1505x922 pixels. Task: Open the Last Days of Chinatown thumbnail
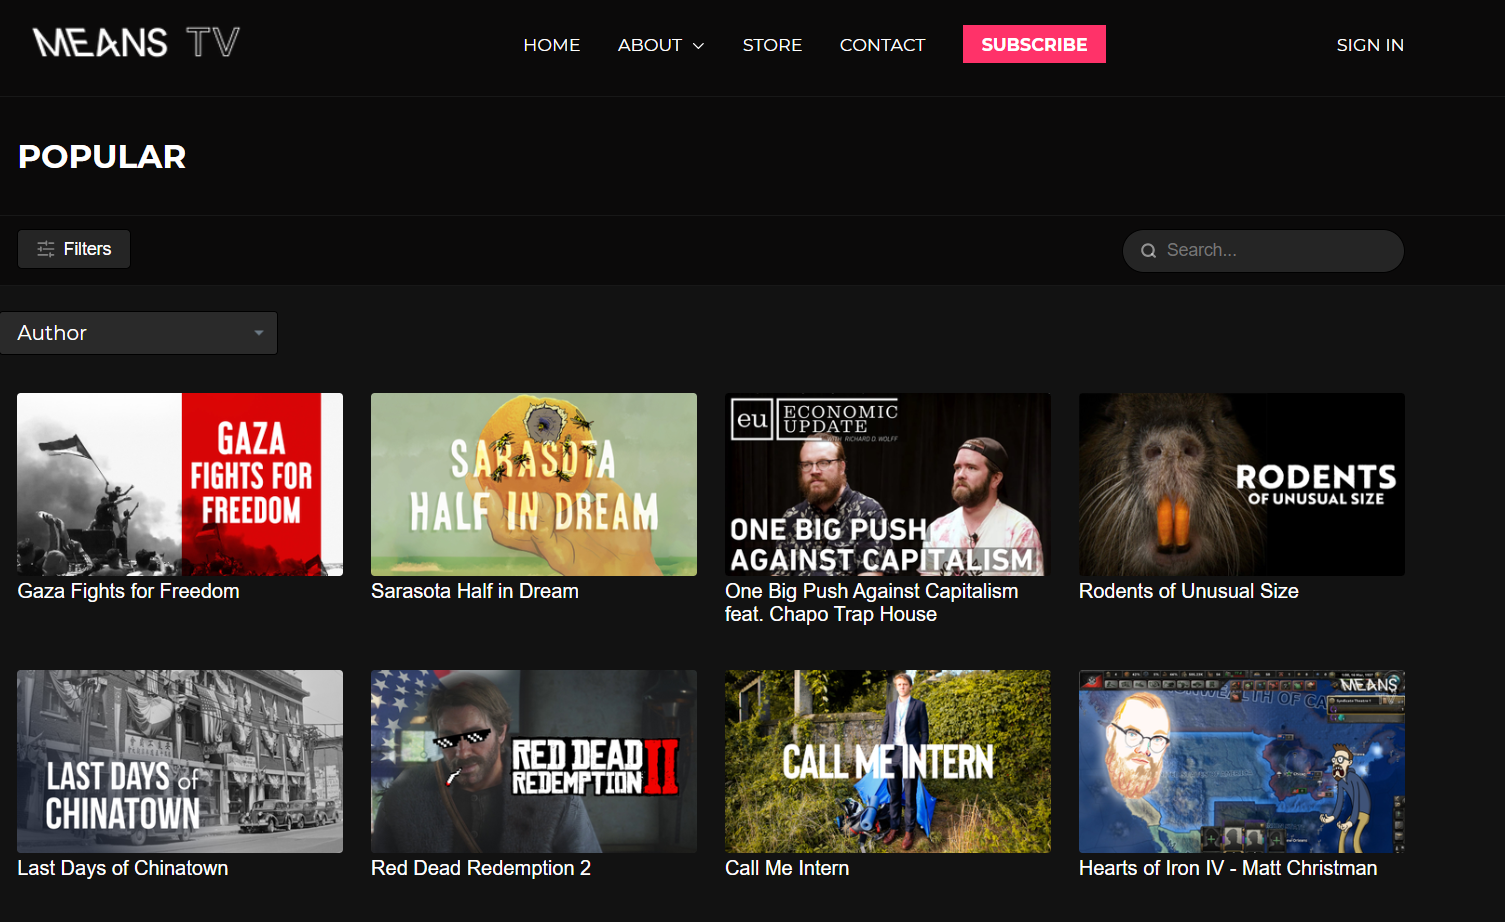coord(180,761)
